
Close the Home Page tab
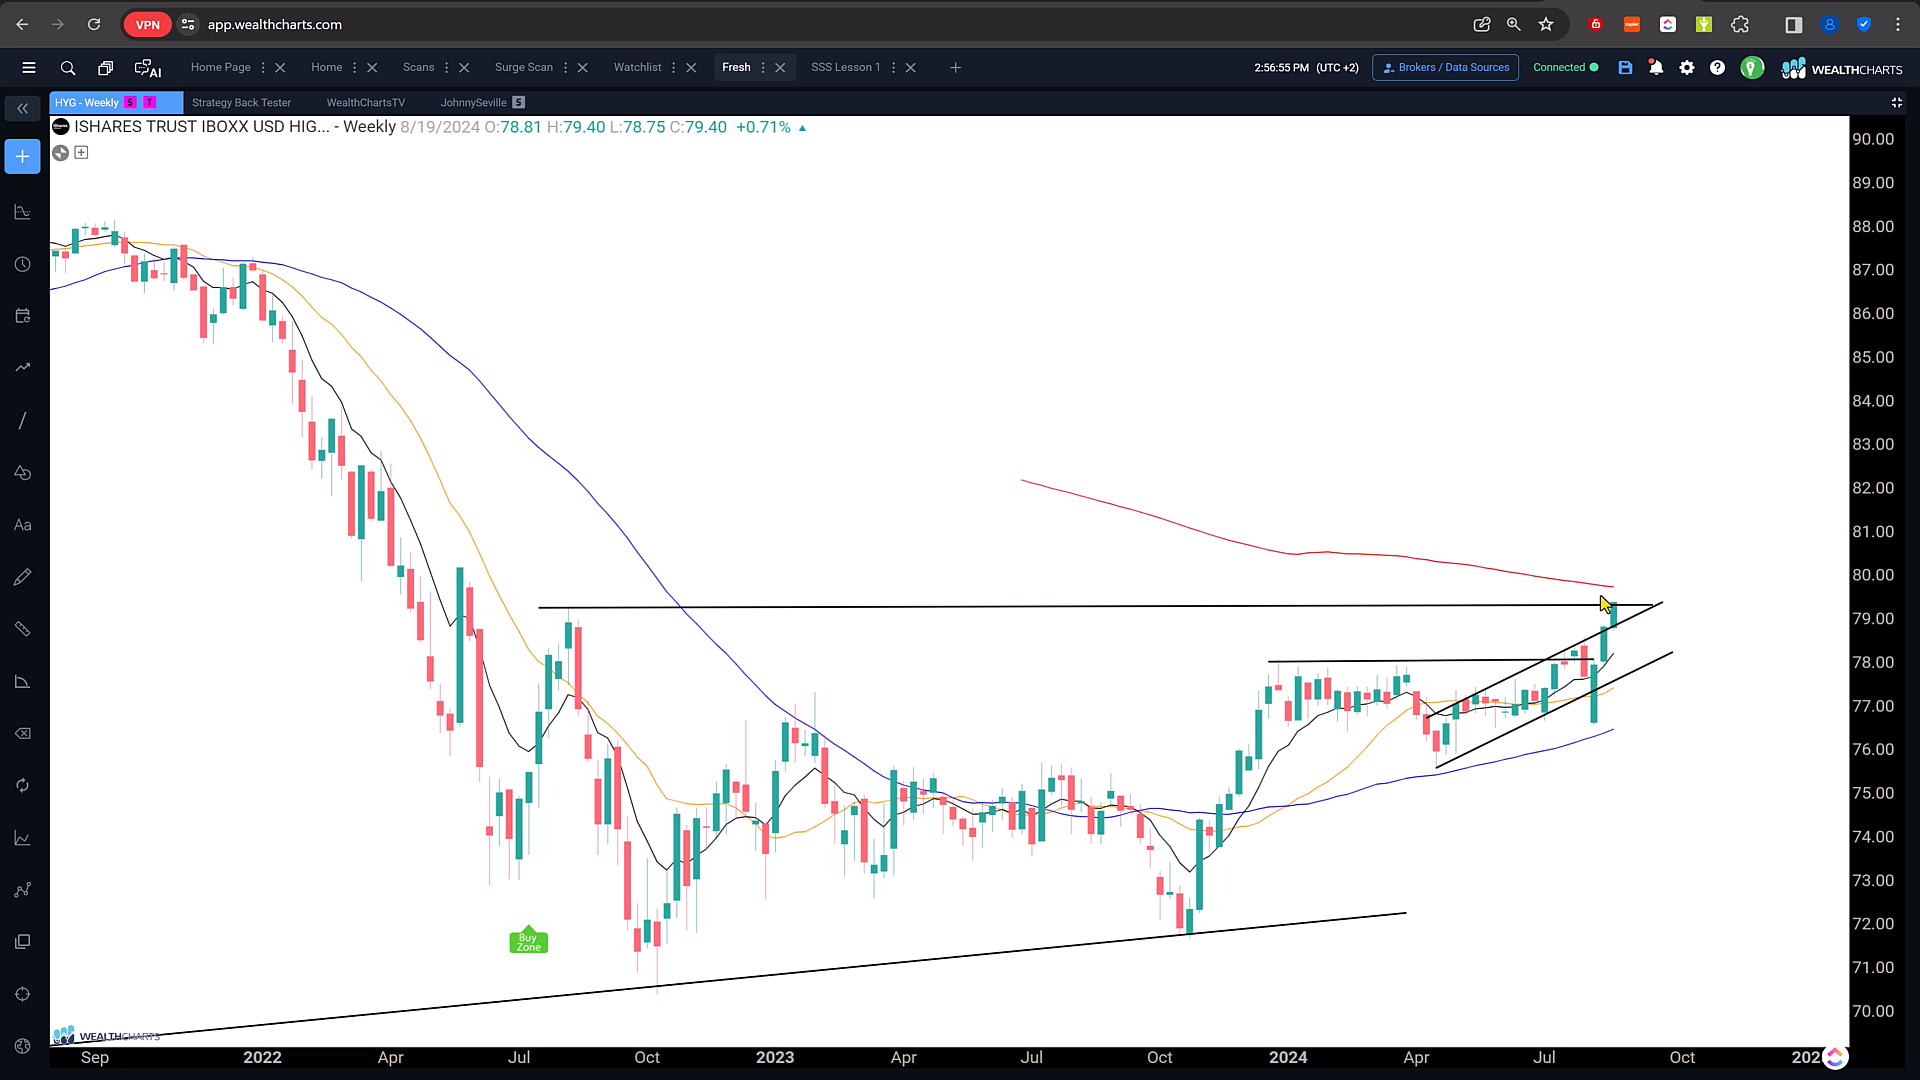click(x=280, y=68)
